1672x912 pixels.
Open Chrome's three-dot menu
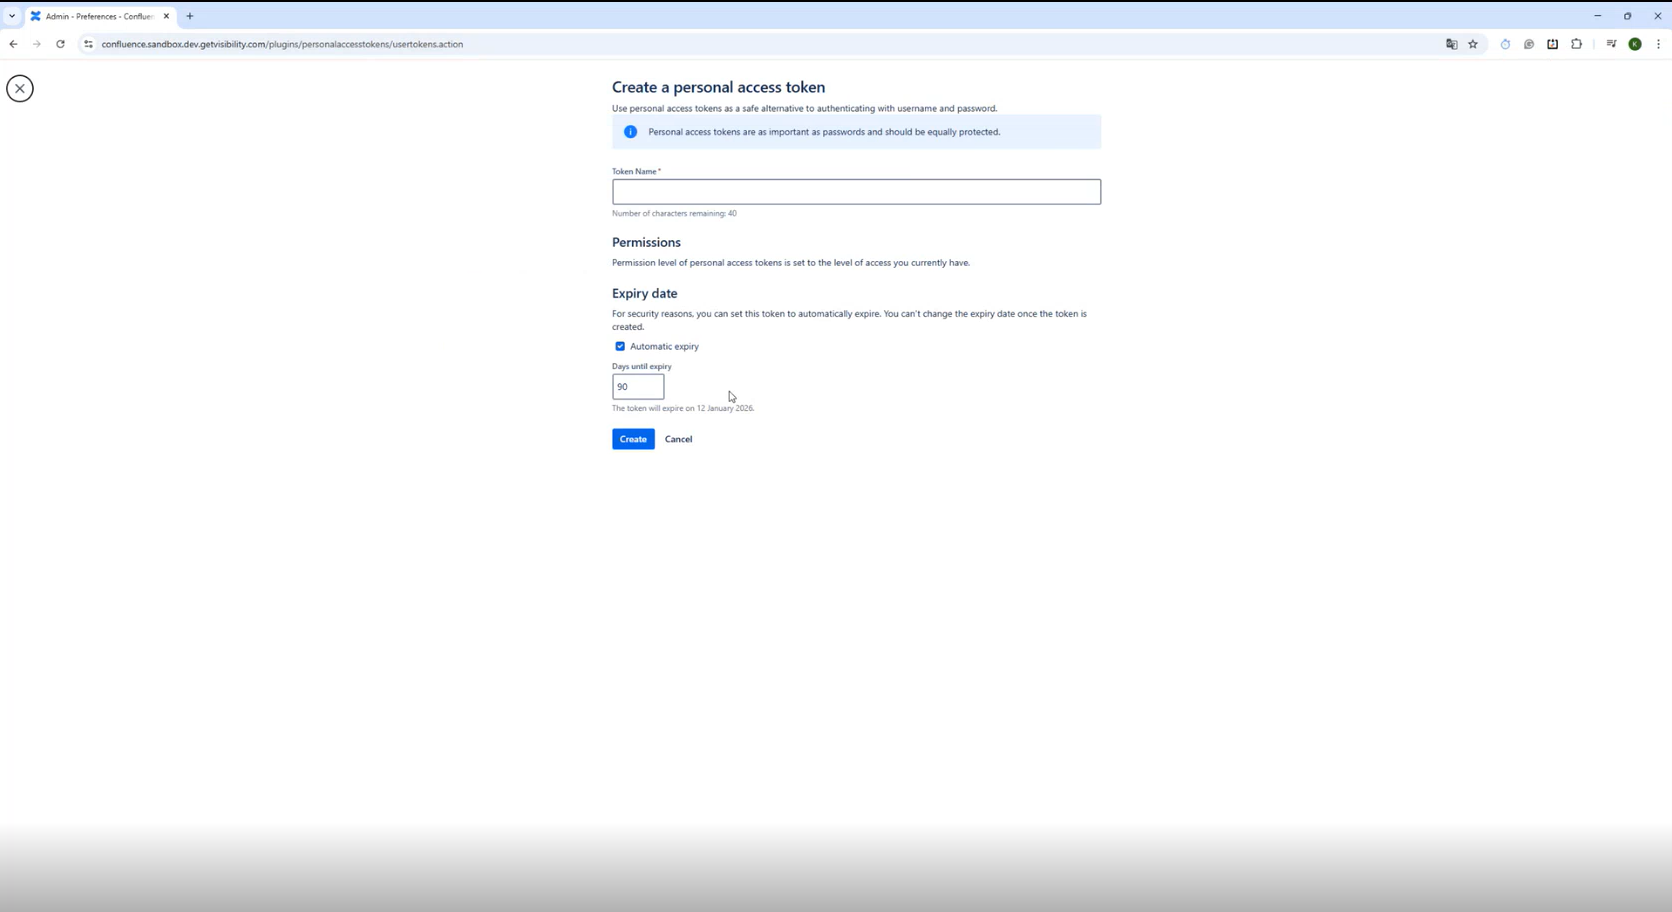[1658, 44]
